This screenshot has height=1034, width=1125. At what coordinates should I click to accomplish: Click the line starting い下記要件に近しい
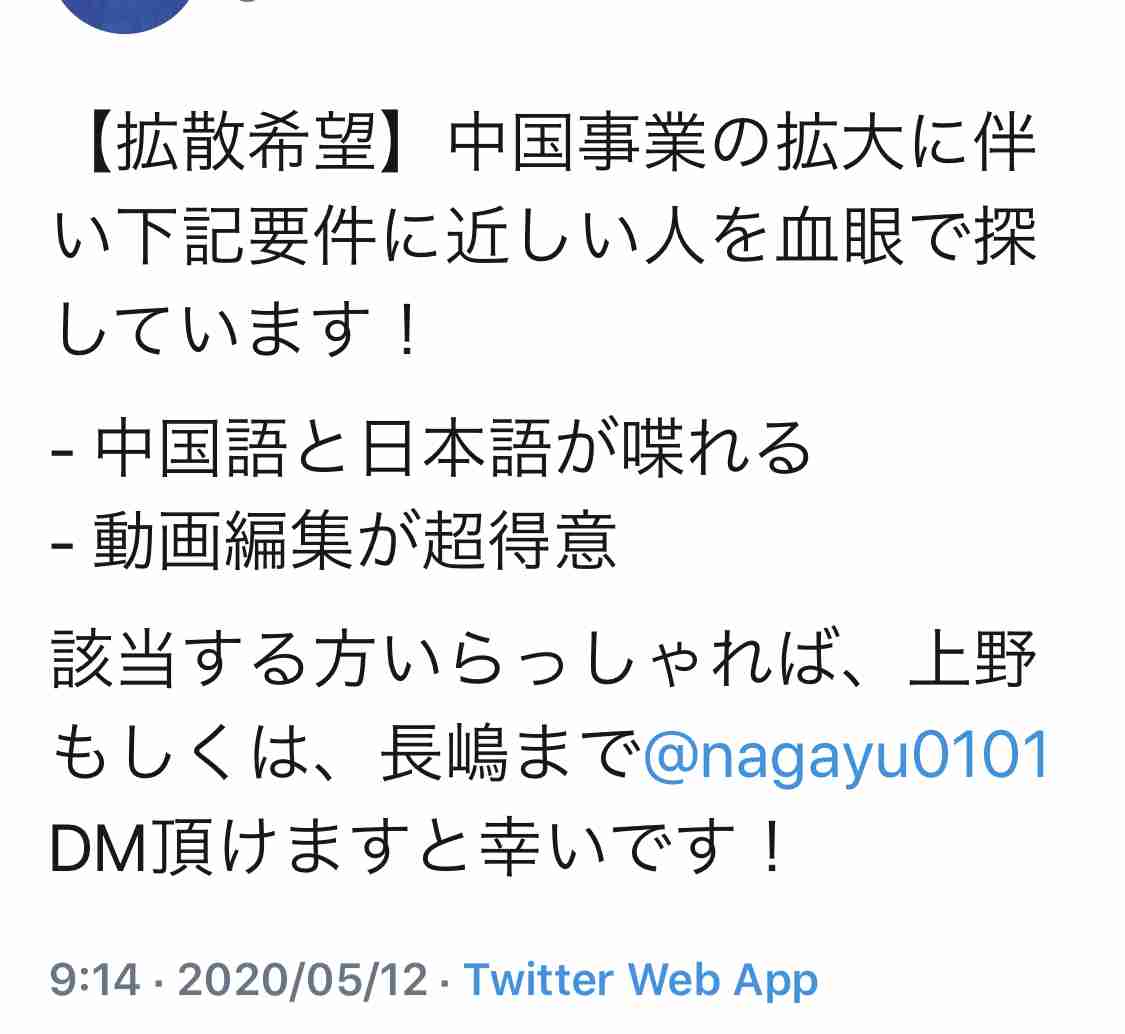545,237
